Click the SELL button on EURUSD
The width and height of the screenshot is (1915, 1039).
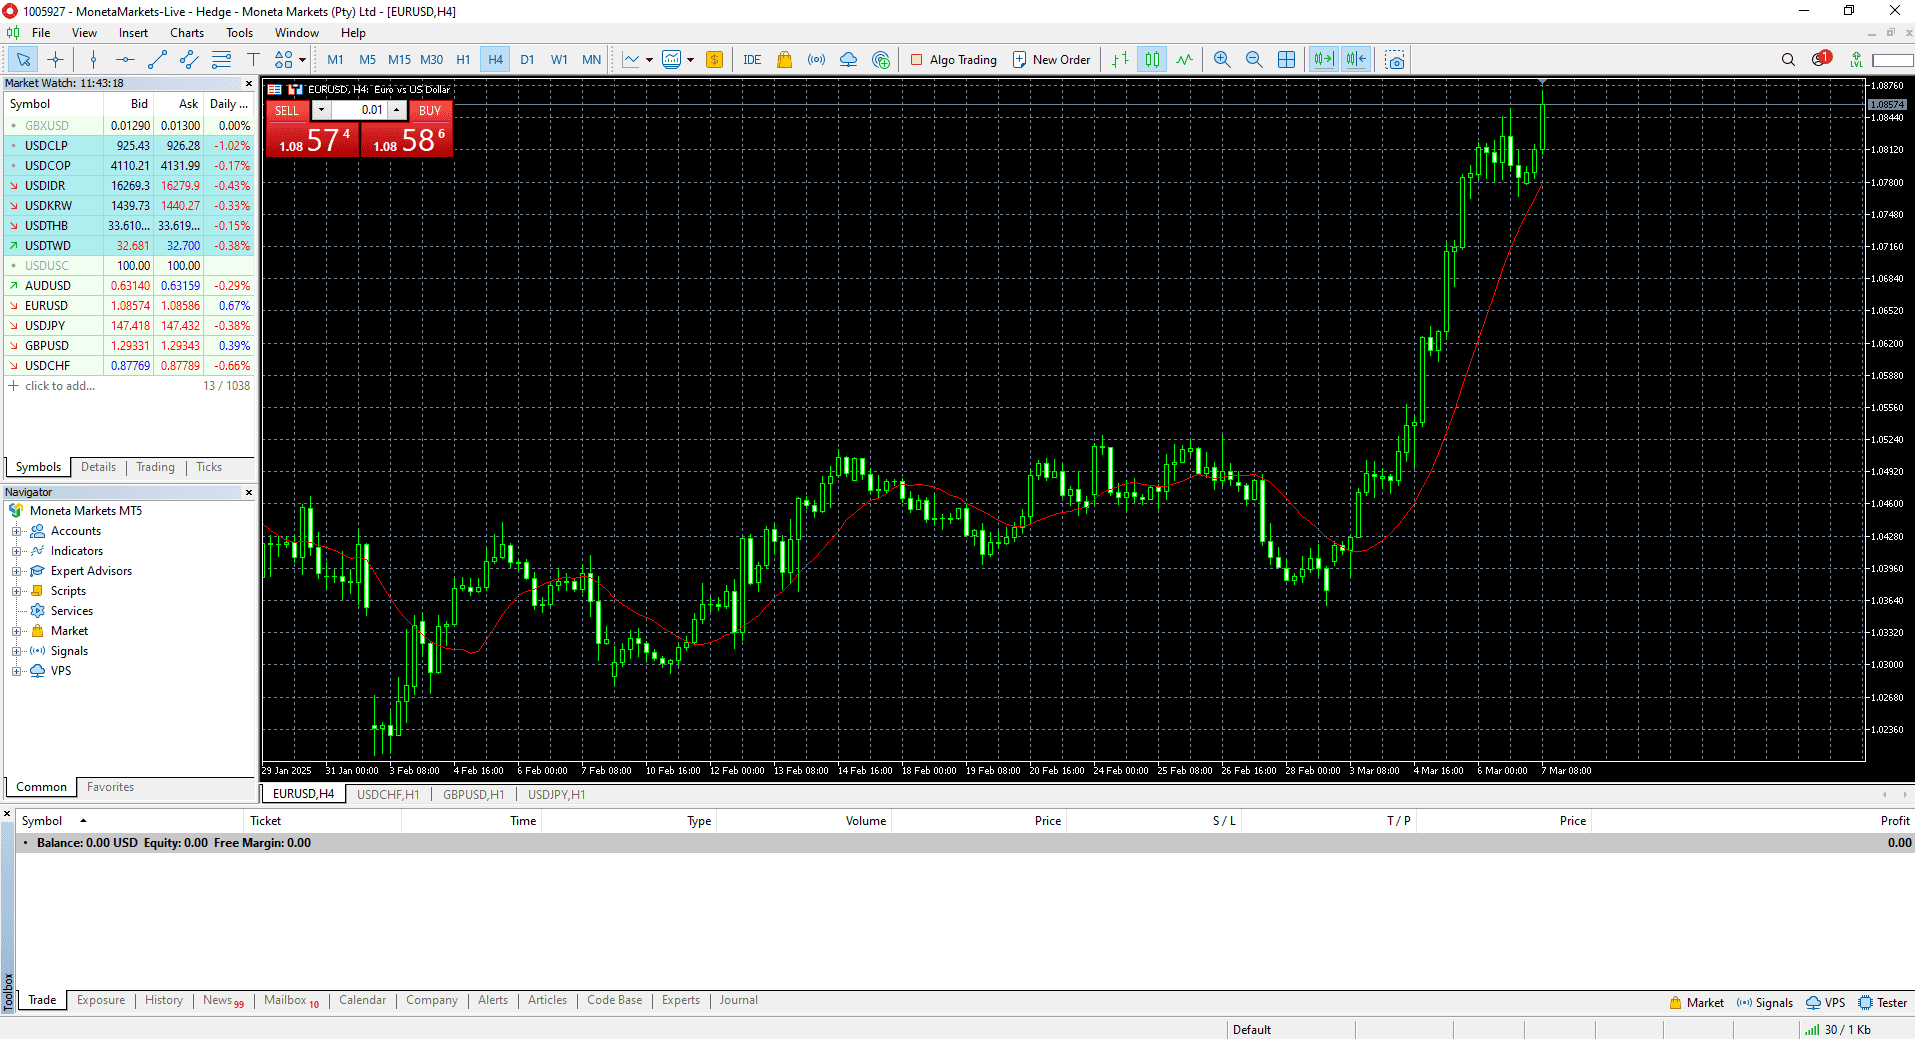(287, 110)
